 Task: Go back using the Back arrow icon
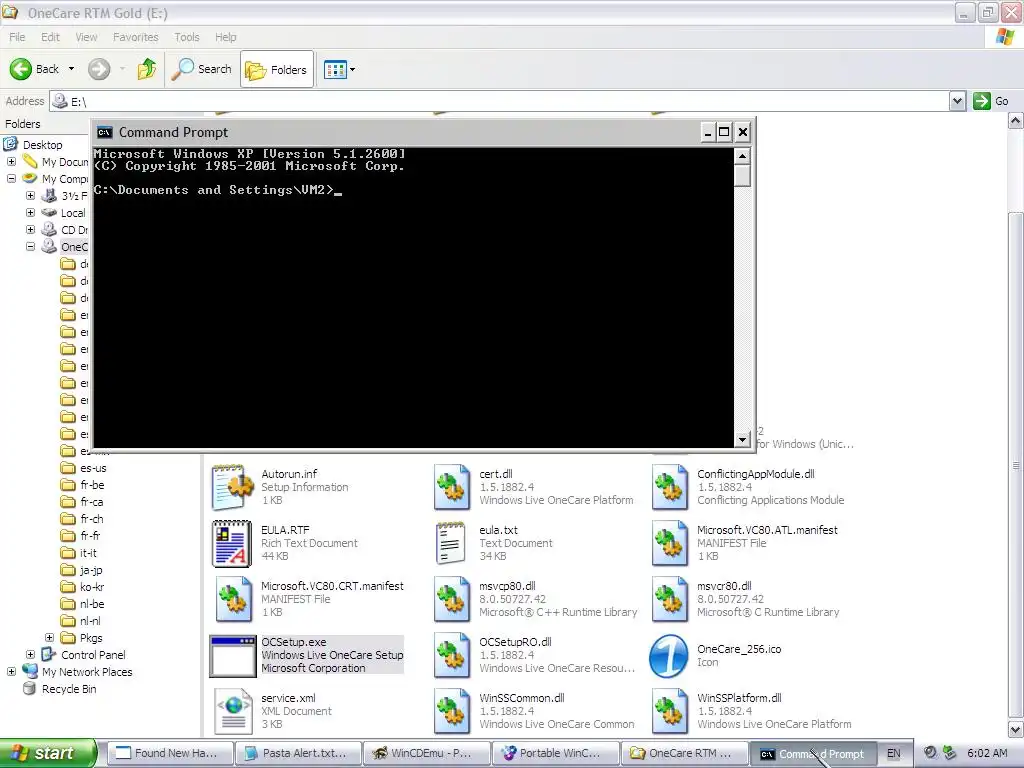tap(21, 69)
